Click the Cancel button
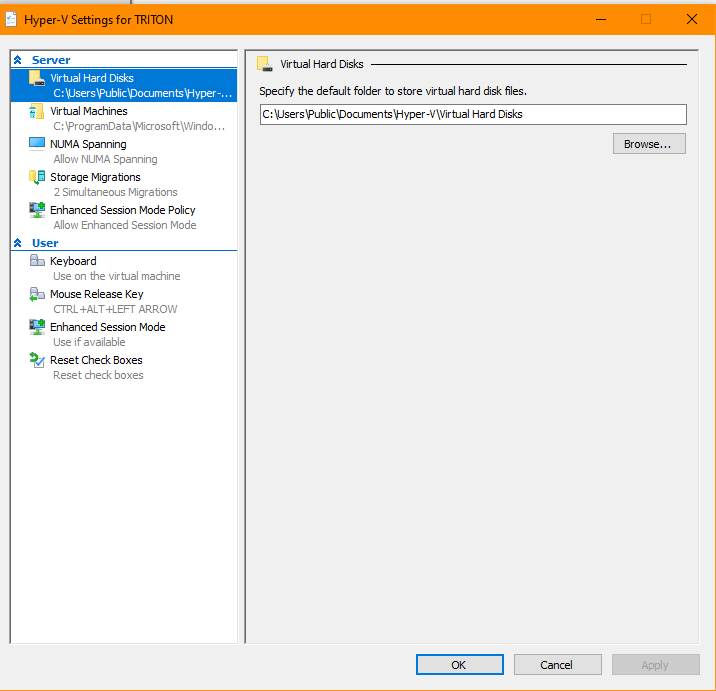This screenshot has width=716, height=691. [x=557, y=665]
